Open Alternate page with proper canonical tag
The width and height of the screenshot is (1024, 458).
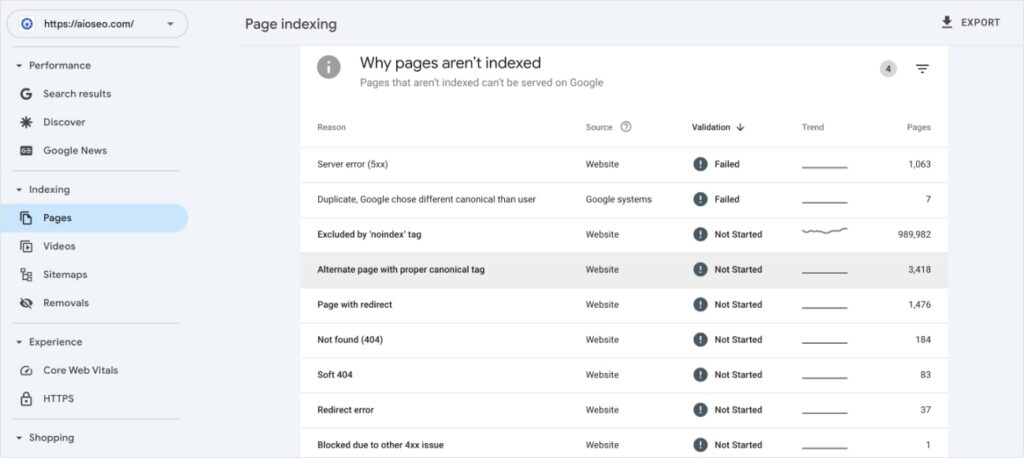click(x=624, y=270)
